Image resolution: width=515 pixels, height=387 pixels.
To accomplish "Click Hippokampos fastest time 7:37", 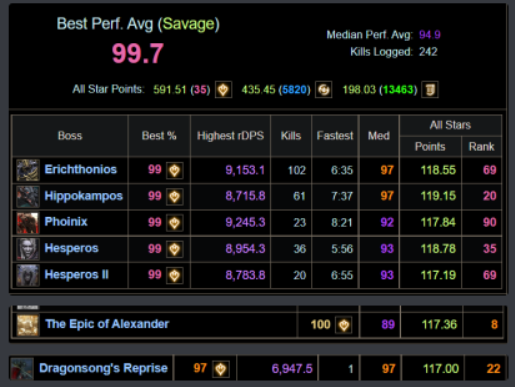I will click(x=342, y=196).
